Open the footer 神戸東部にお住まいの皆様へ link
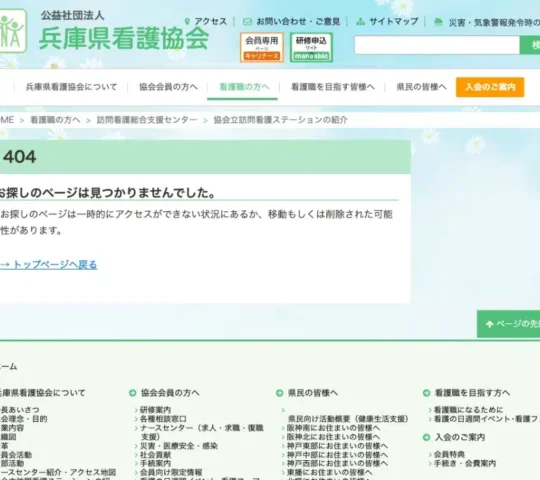This screenshot has width=540, height=480. (x=337, y=446)
